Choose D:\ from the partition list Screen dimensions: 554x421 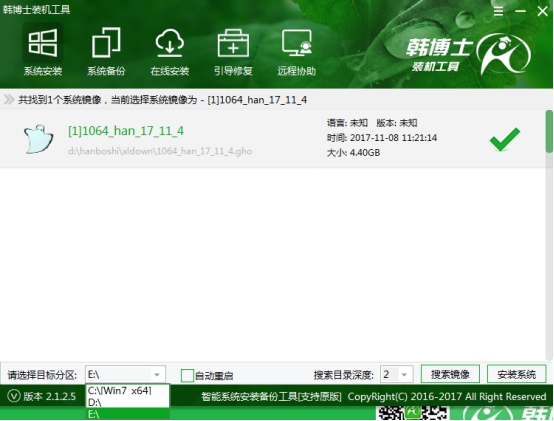pos(128,402)
